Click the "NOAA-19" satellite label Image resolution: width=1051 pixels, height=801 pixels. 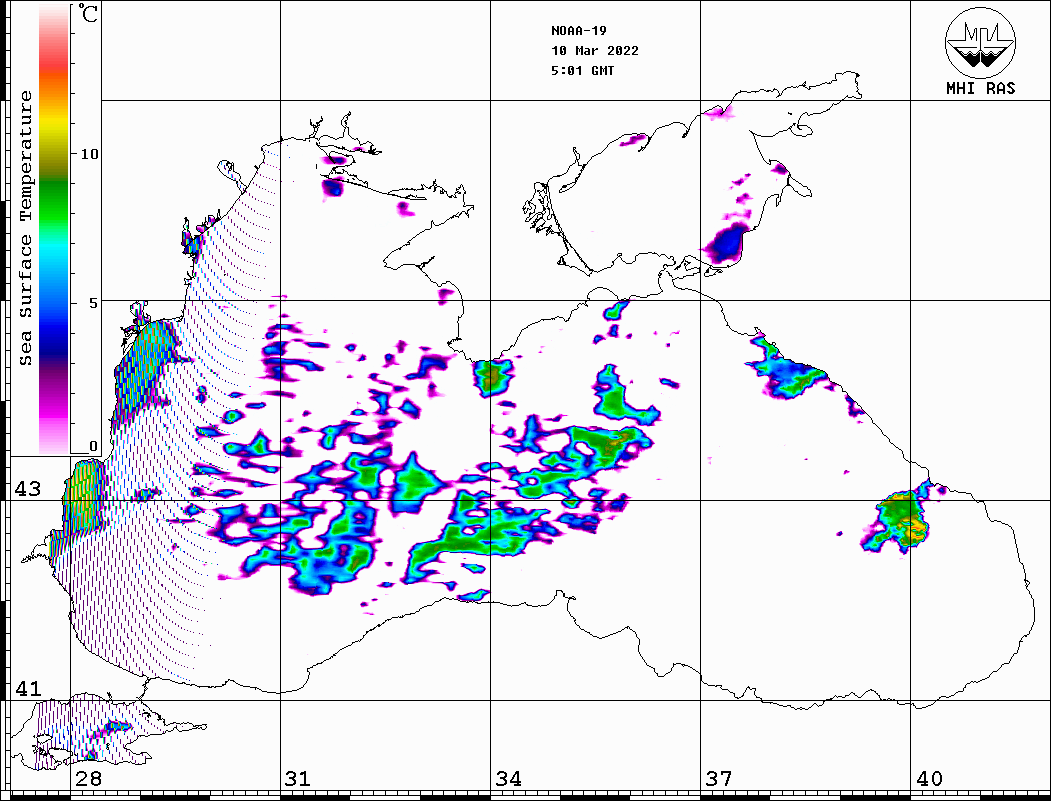(578, 31)
